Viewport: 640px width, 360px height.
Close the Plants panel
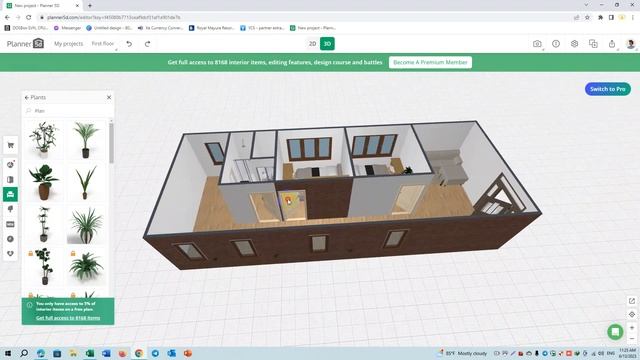[109, 97]
